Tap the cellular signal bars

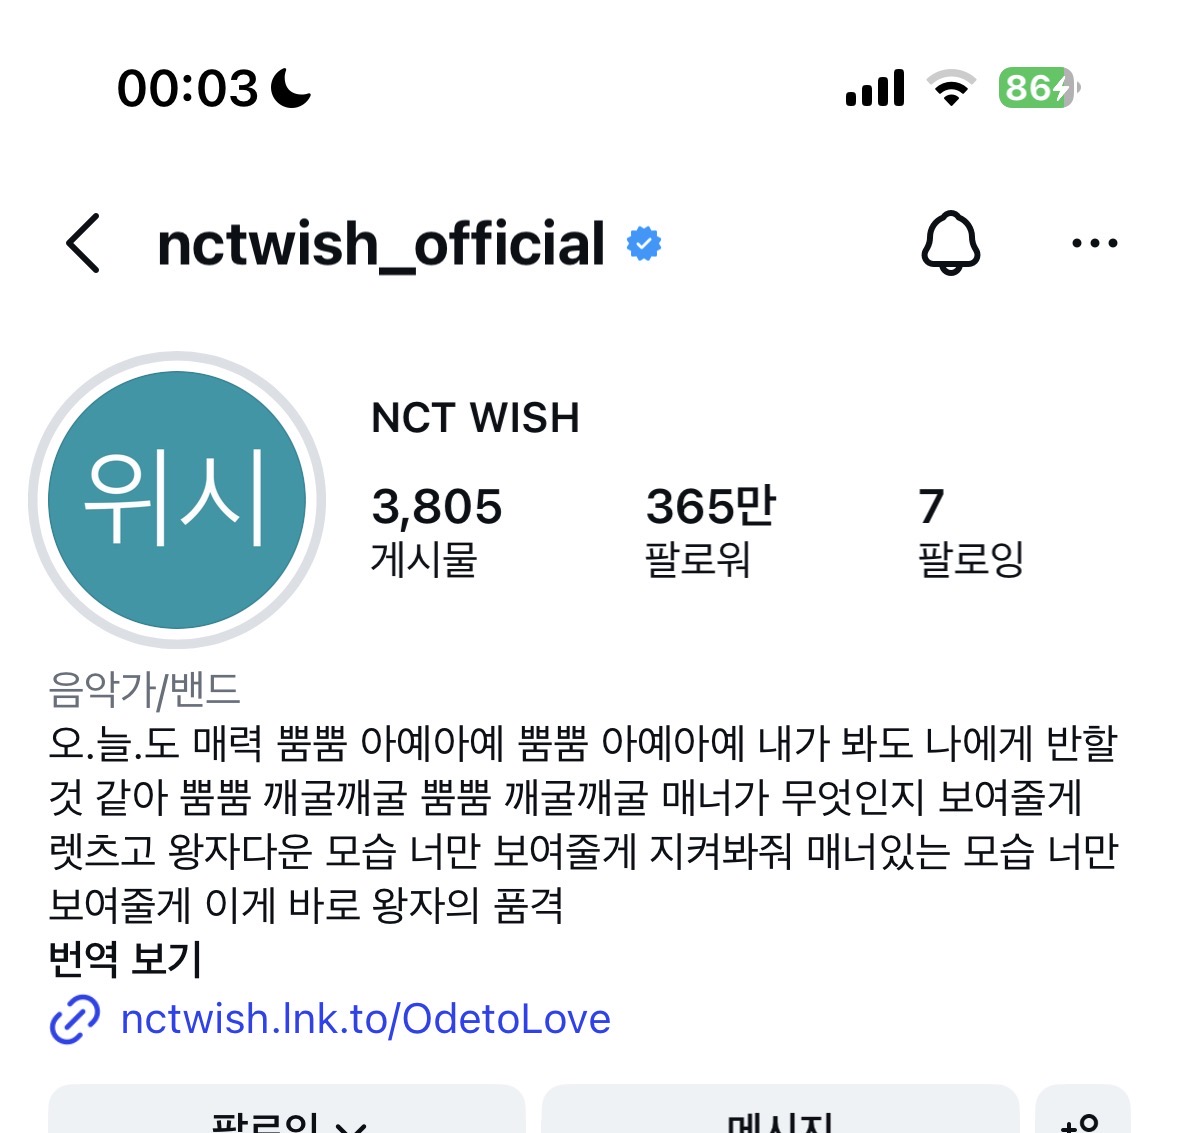(874, 88)
